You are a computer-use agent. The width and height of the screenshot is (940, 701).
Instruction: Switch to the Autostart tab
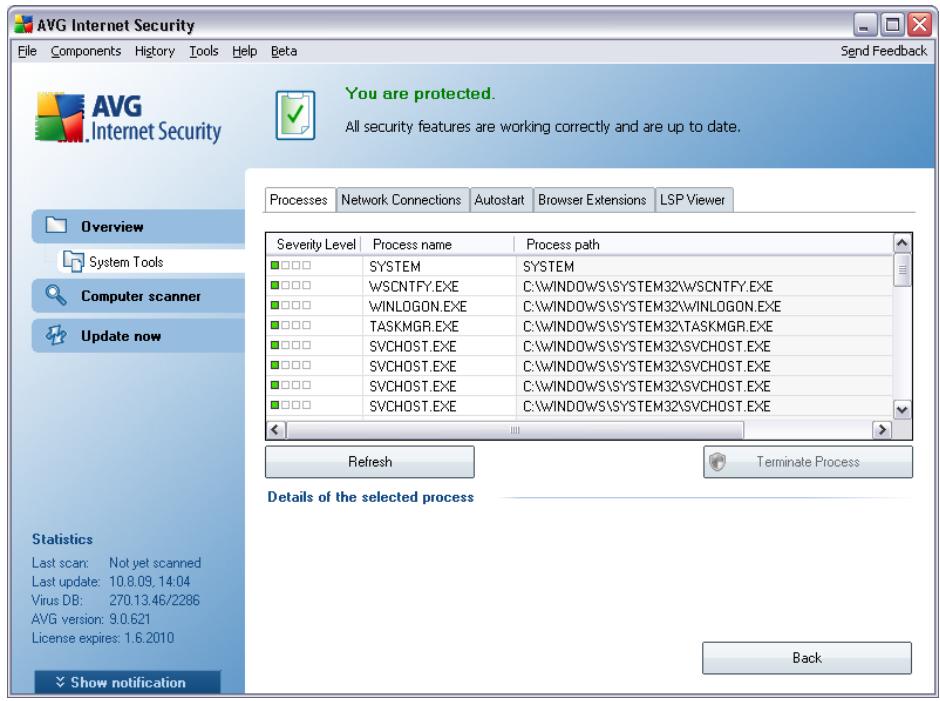pos(499,200)
